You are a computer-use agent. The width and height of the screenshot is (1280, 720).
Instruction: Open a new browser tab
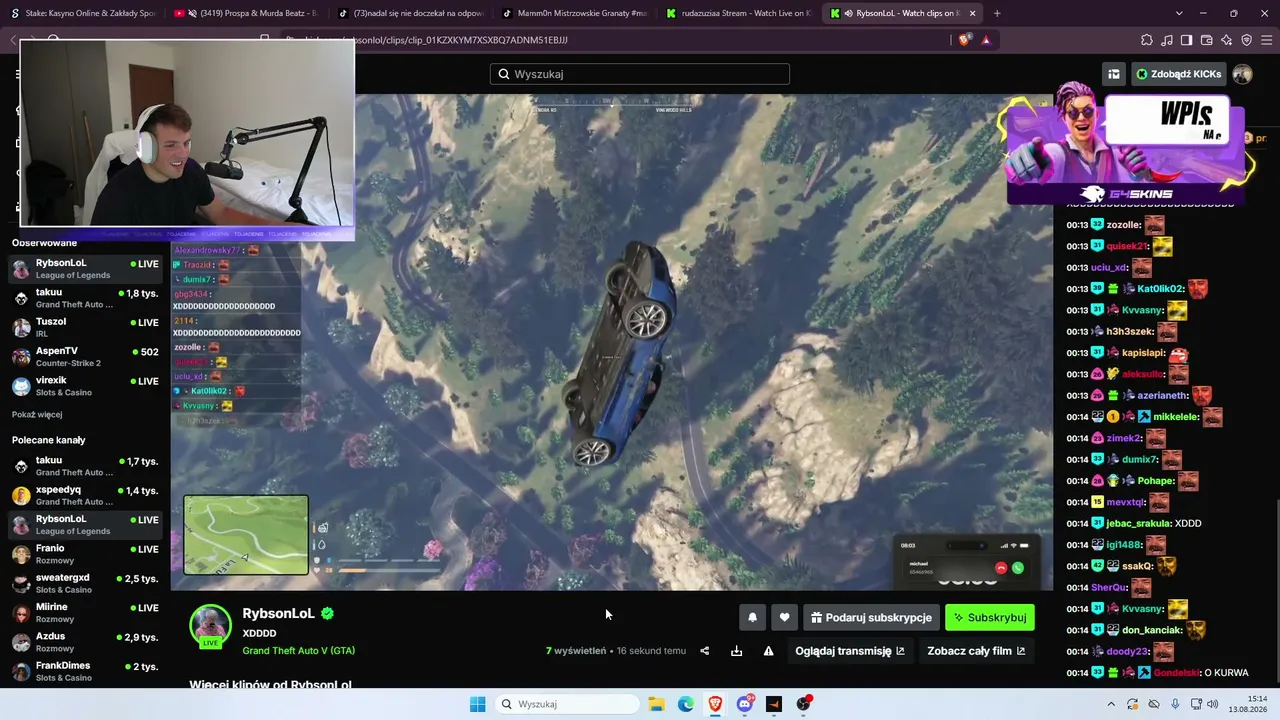pos(997,13)
